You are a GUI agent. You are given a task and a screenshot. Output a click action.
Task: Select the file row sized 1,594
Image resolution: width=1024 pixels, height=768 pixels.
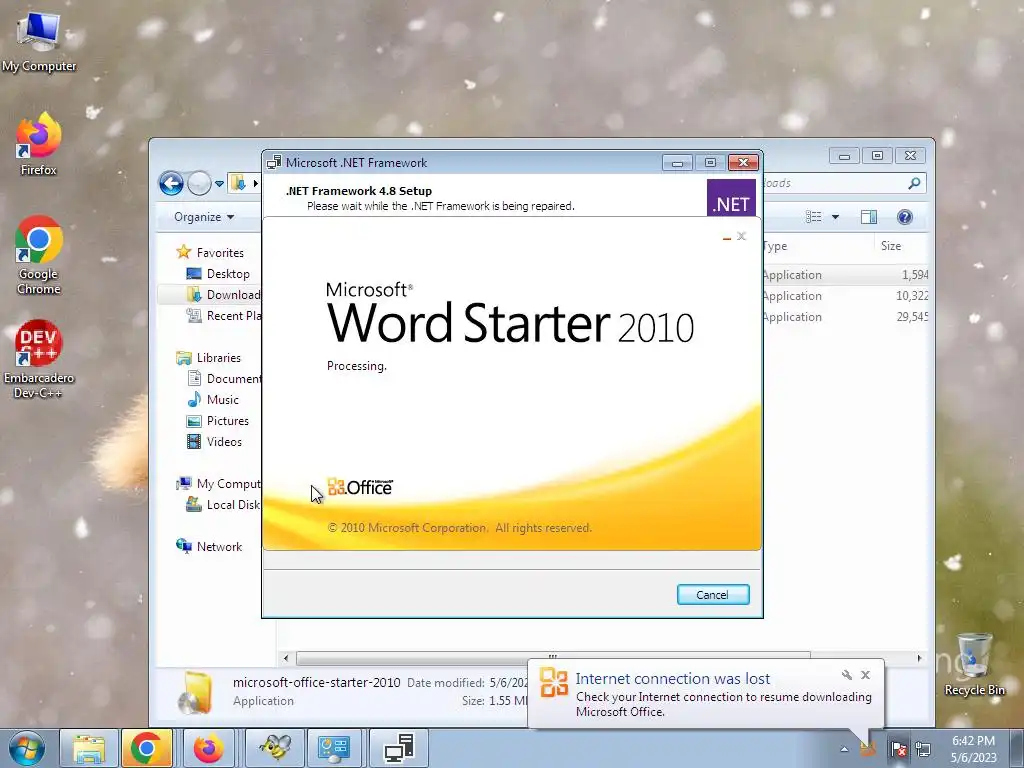pyautogui.click(x=846, y=275)
